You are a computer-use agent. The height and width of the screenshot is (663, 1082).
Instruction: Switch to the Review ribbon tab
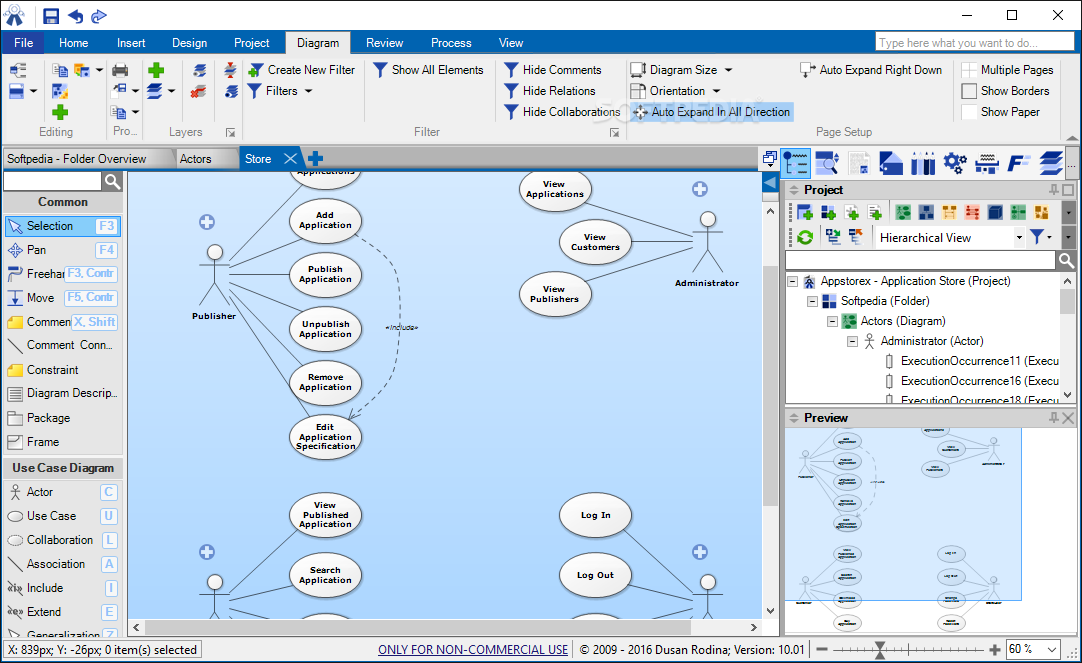[384, 43]
